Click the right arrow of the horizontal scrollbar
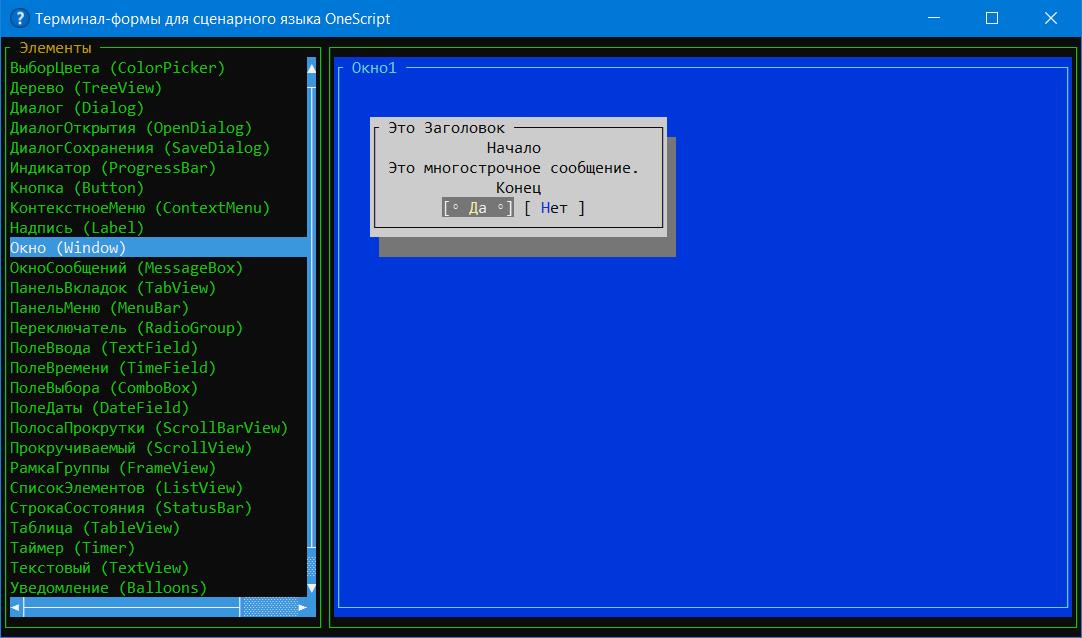The image size is (1082, 638). point(301,607)
